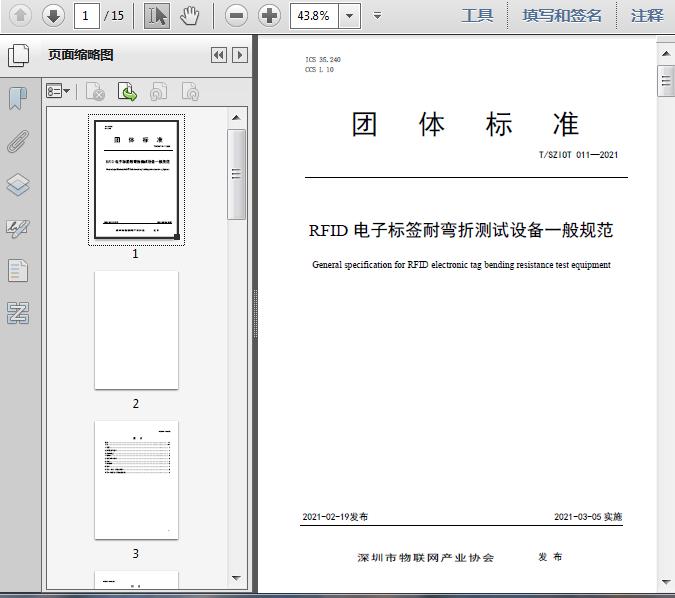Click the rotate pages counterclockwise icon
675x598 pixels.
pos(159,92)
